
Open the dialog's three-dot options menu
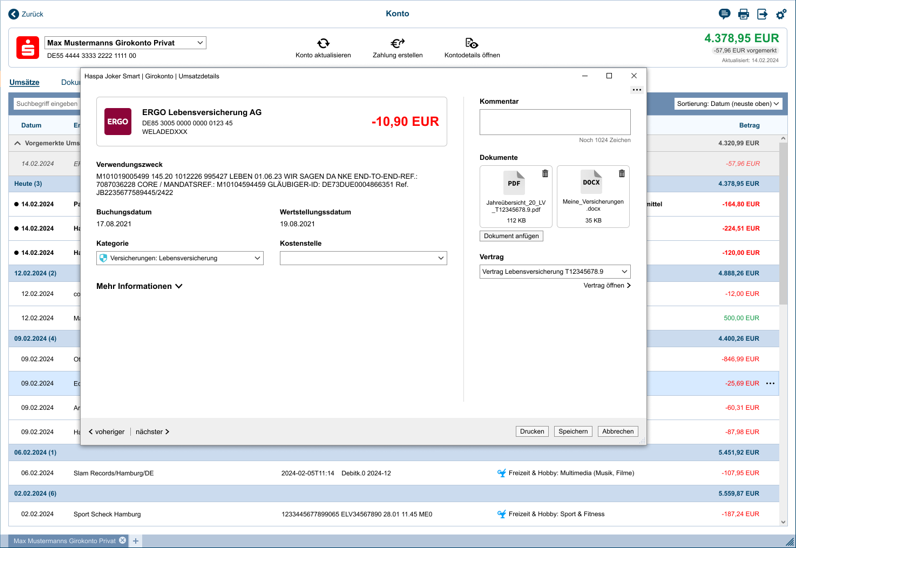637,89
